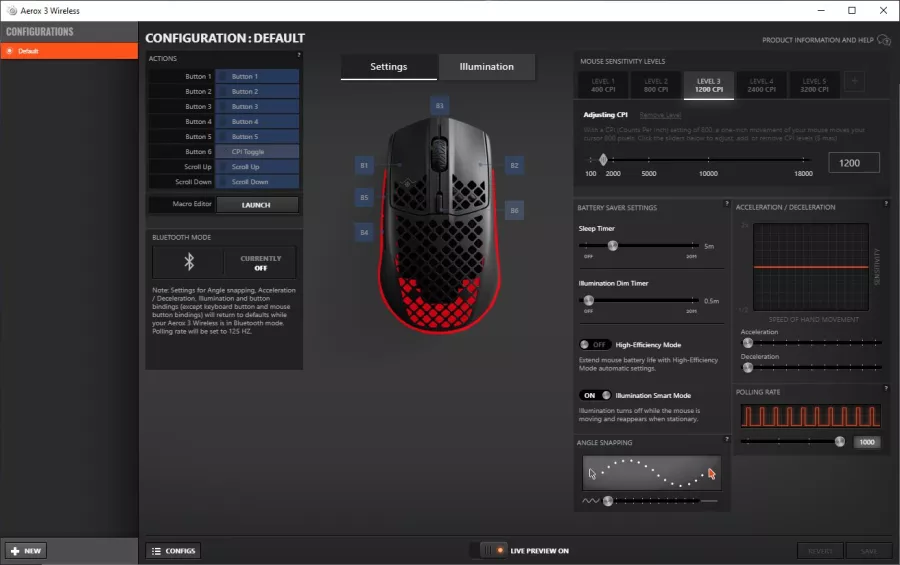Toggle High-Efficiency Mode switch
The height and width of the screenshot is (565, 900).
pyautogui.click(x=595, y=345)
